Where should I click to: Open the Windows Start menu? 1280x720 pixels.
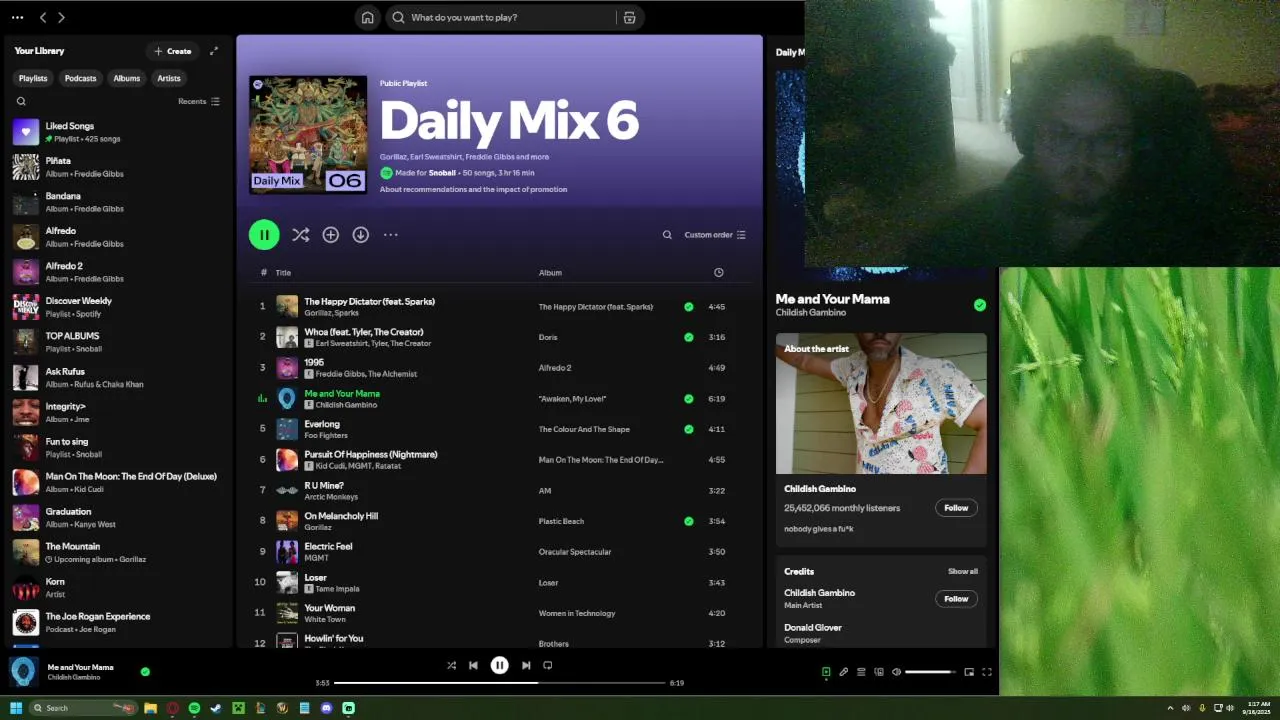click(16, 708)
